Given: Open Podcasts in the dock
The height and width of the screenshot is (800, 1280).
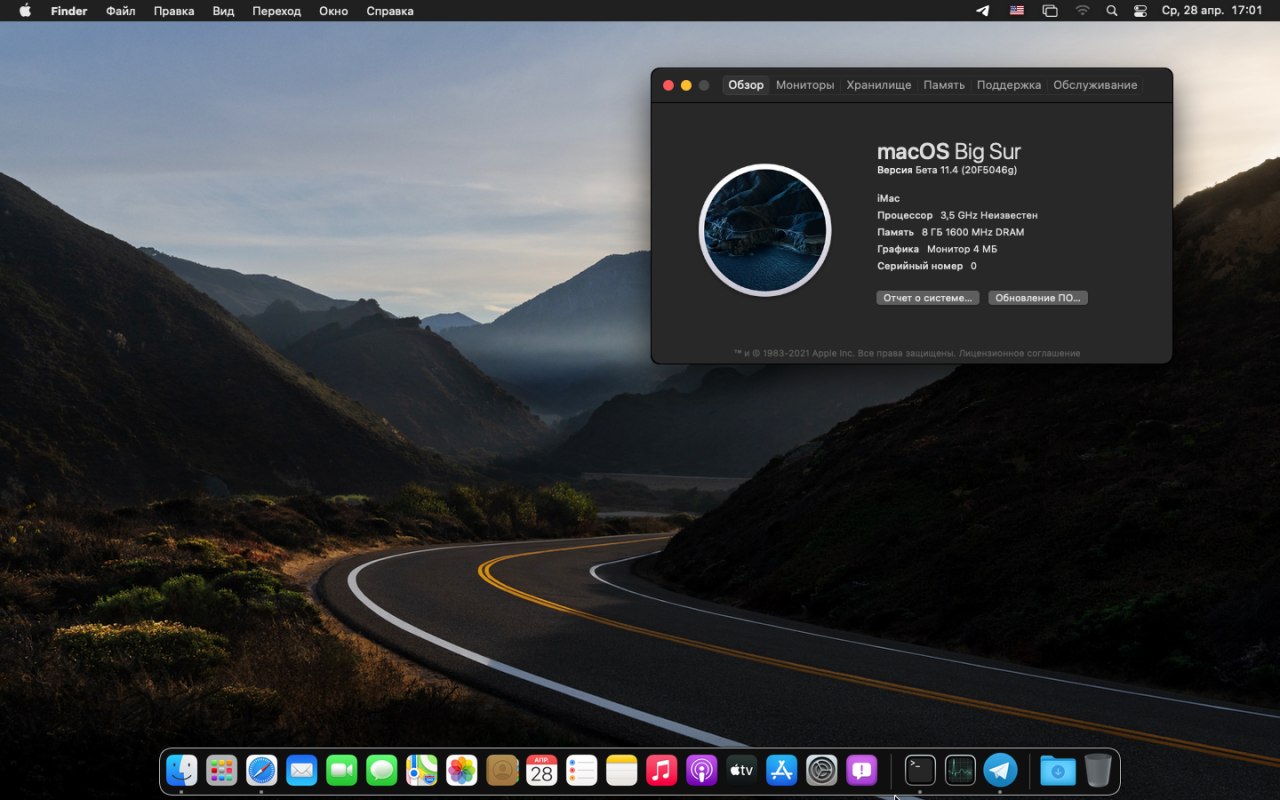Looking at the screenshot, I should (702, 770).
